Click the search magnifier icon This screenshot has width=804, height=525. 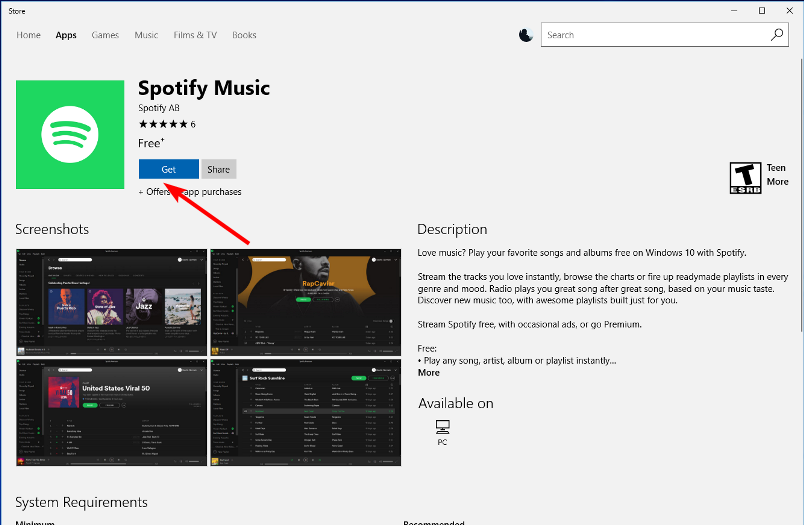777,35
